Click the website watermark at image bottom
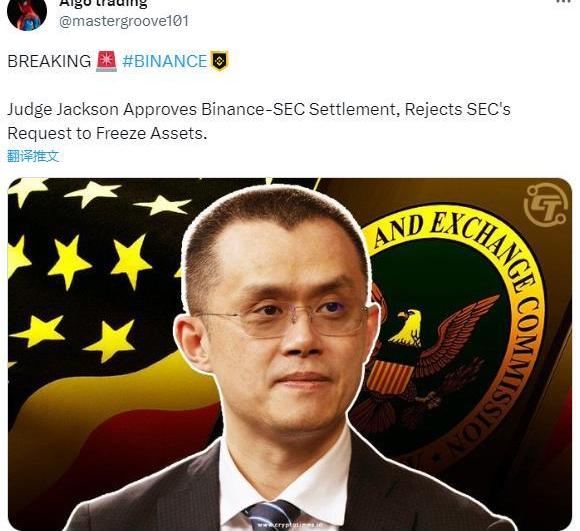 click(290, 525)
